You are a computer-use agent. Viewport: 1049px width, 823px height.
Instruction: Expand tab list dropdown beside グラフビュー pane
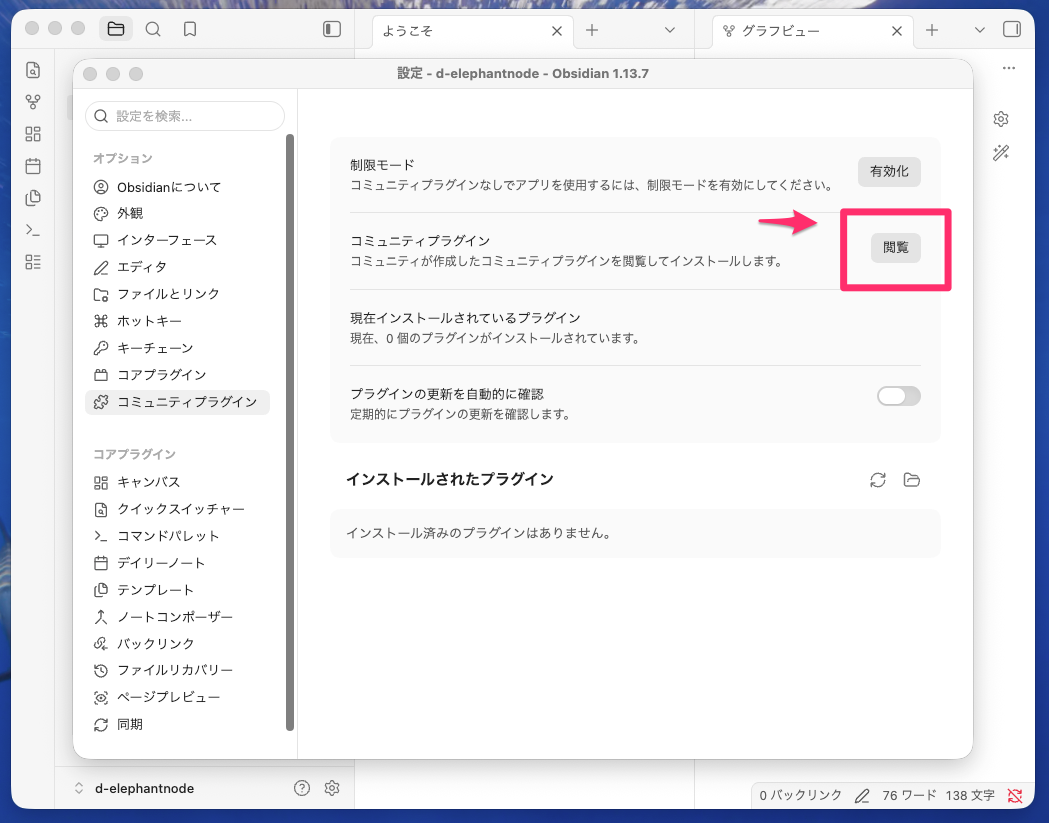click(x=979, y=30)
